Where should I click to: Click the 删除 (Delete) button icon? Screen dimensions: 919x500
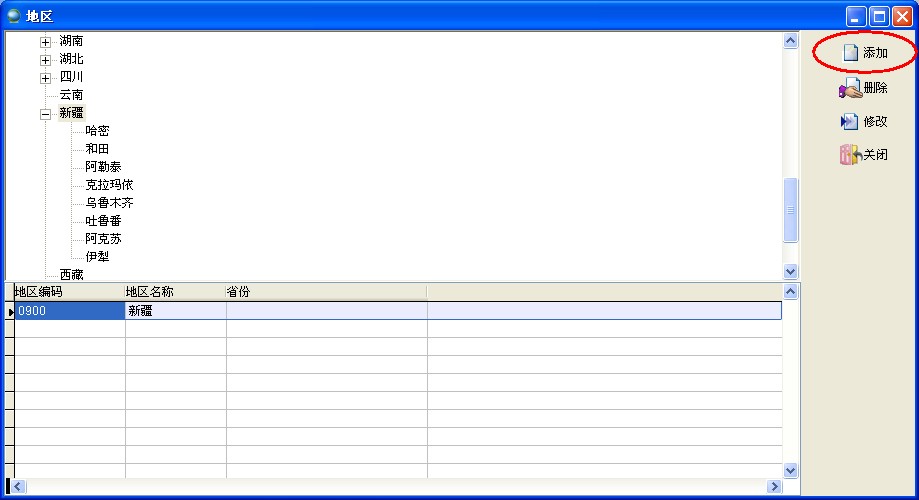[x=850, y=89]
